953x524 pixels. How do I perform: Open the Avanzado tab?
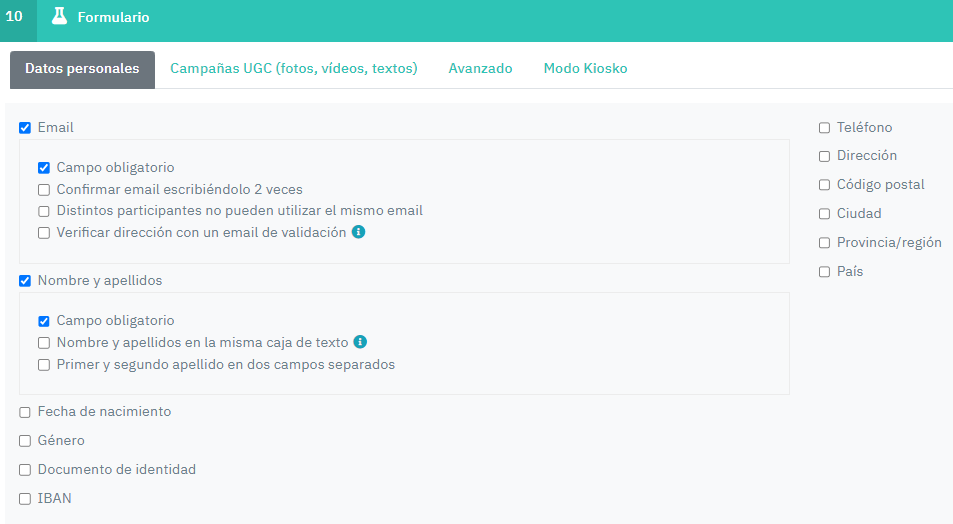coord(480,69)
